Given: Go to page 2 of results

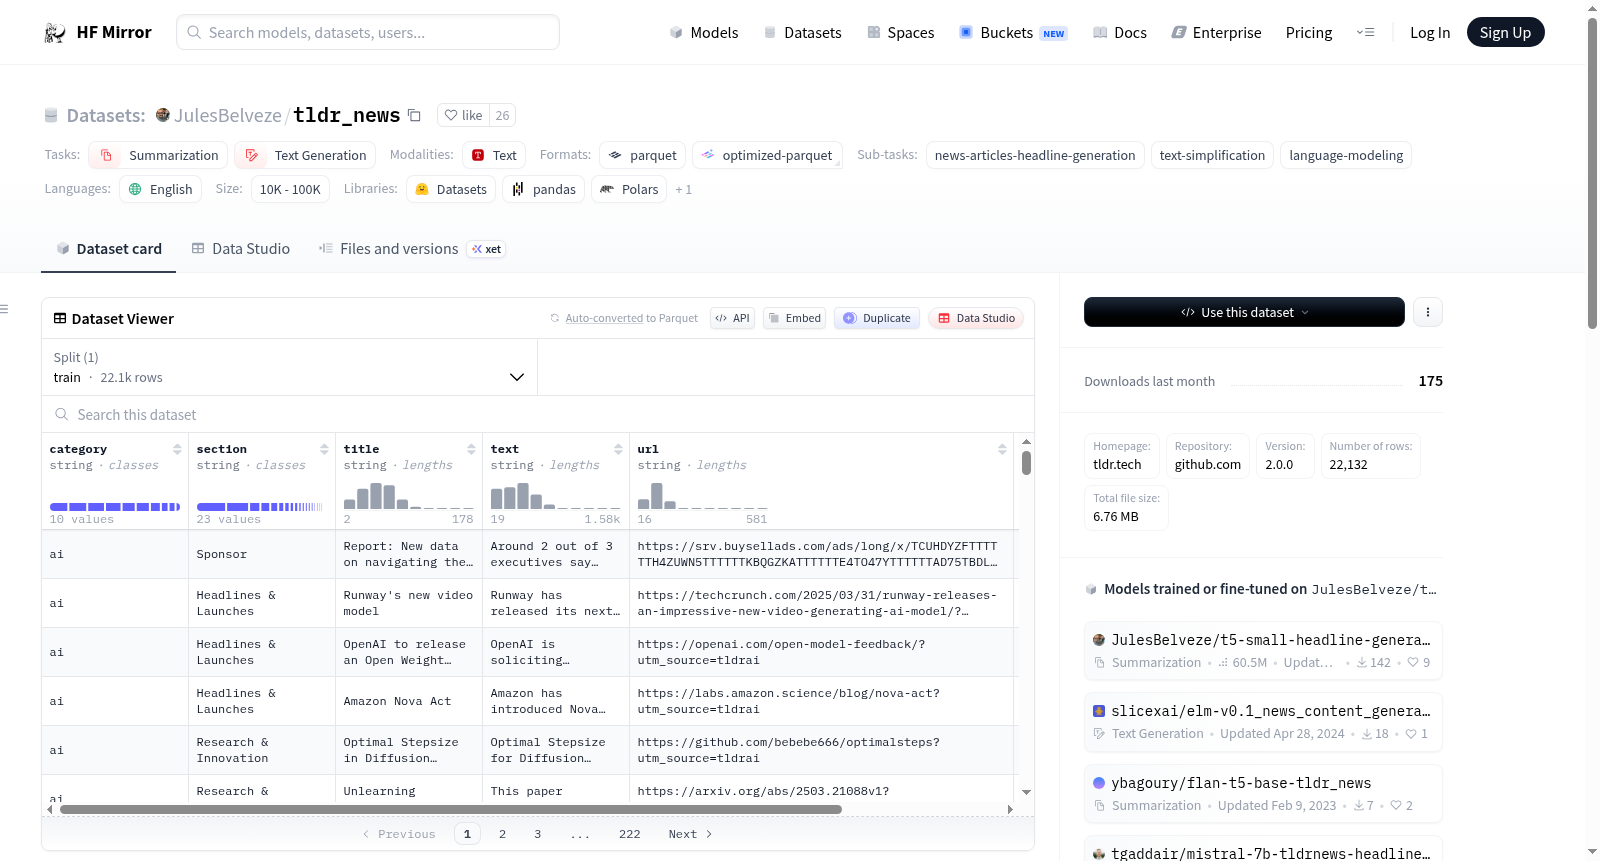Looking at the screenshot, I should (x=502, y=834).
